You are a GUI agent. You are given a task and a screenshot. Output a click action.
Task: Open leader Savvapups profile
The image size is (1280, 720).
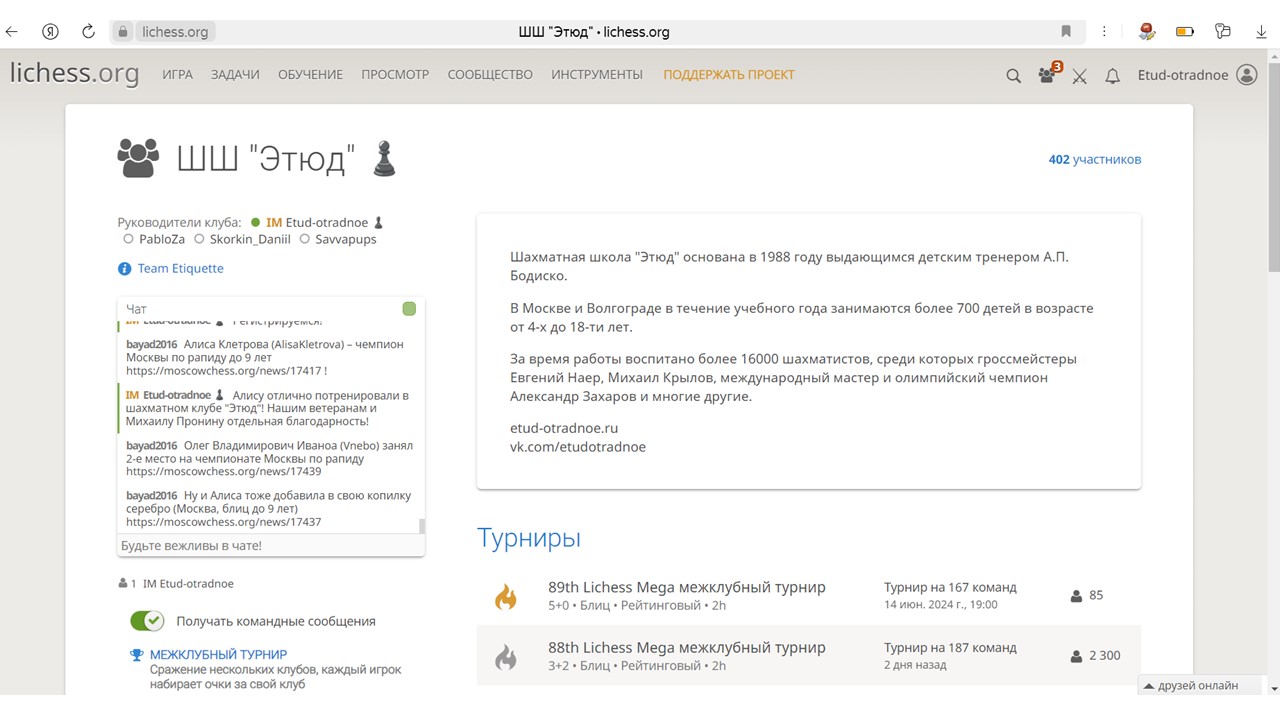click(346, 240)
